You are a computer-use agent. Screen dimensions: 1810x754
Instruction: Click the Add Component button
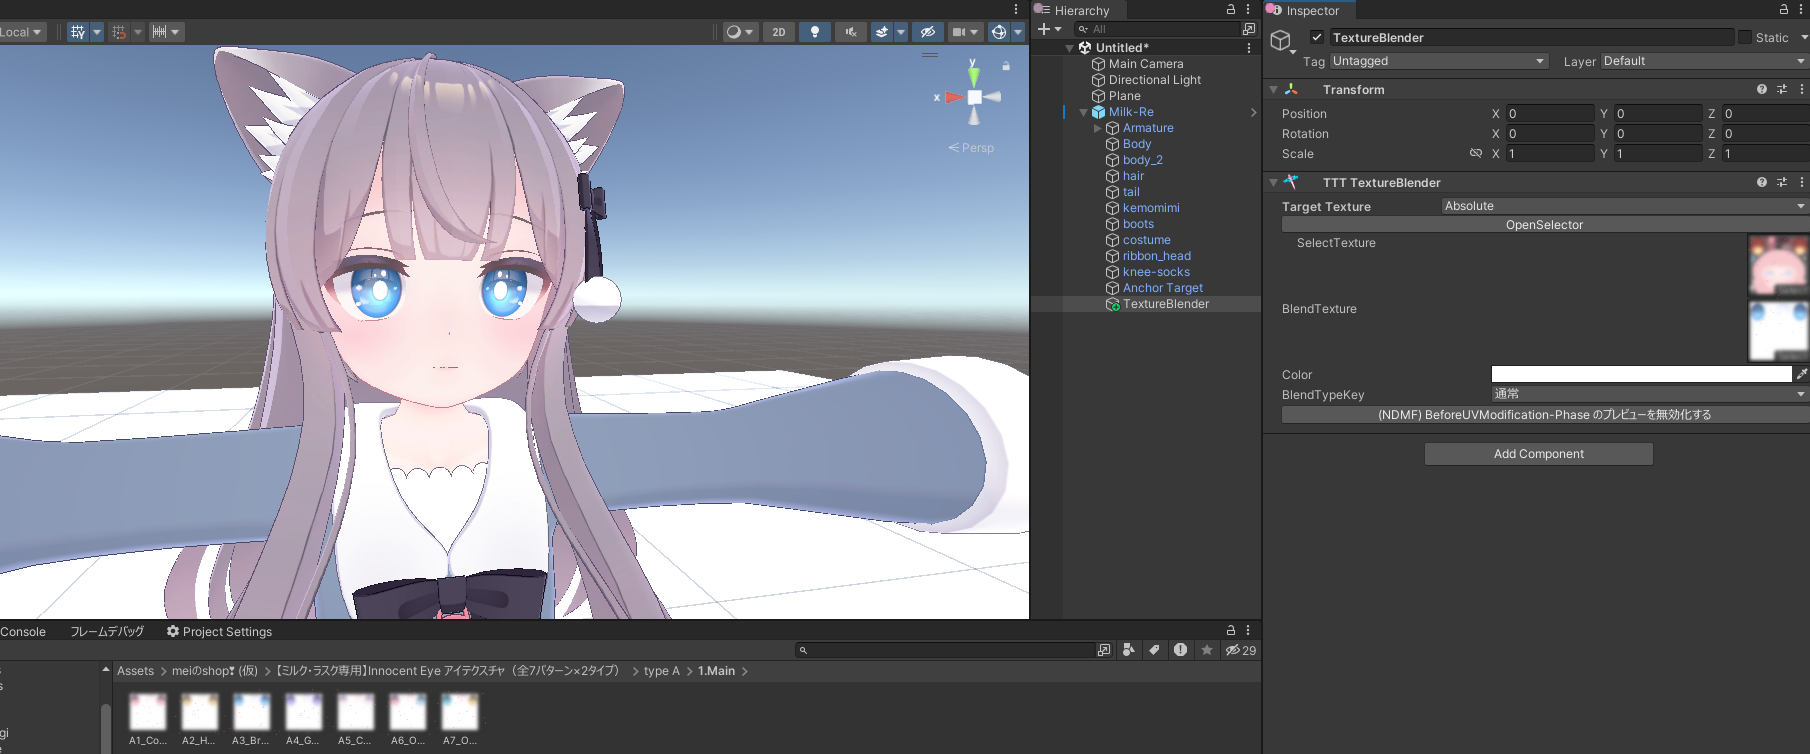coord(1538,454)
